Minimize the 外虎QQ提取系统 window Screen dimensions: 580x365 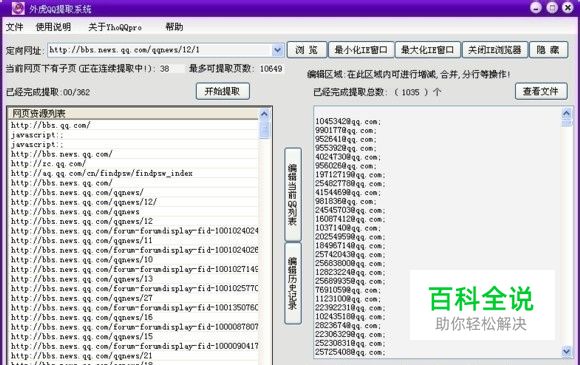(536, 8)
